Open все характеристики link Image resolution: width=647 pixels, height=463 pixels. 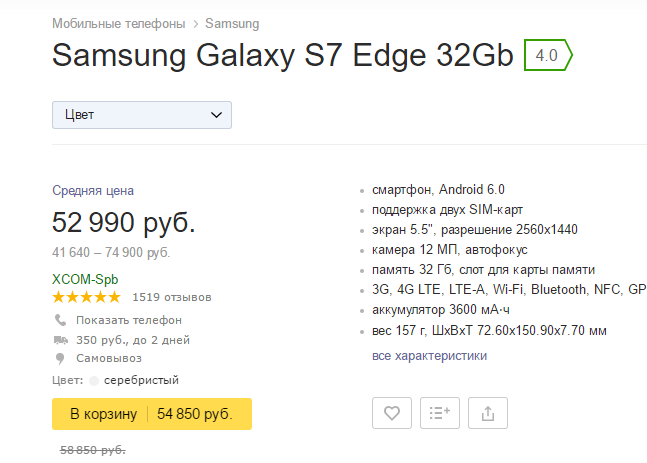(429, 355)
